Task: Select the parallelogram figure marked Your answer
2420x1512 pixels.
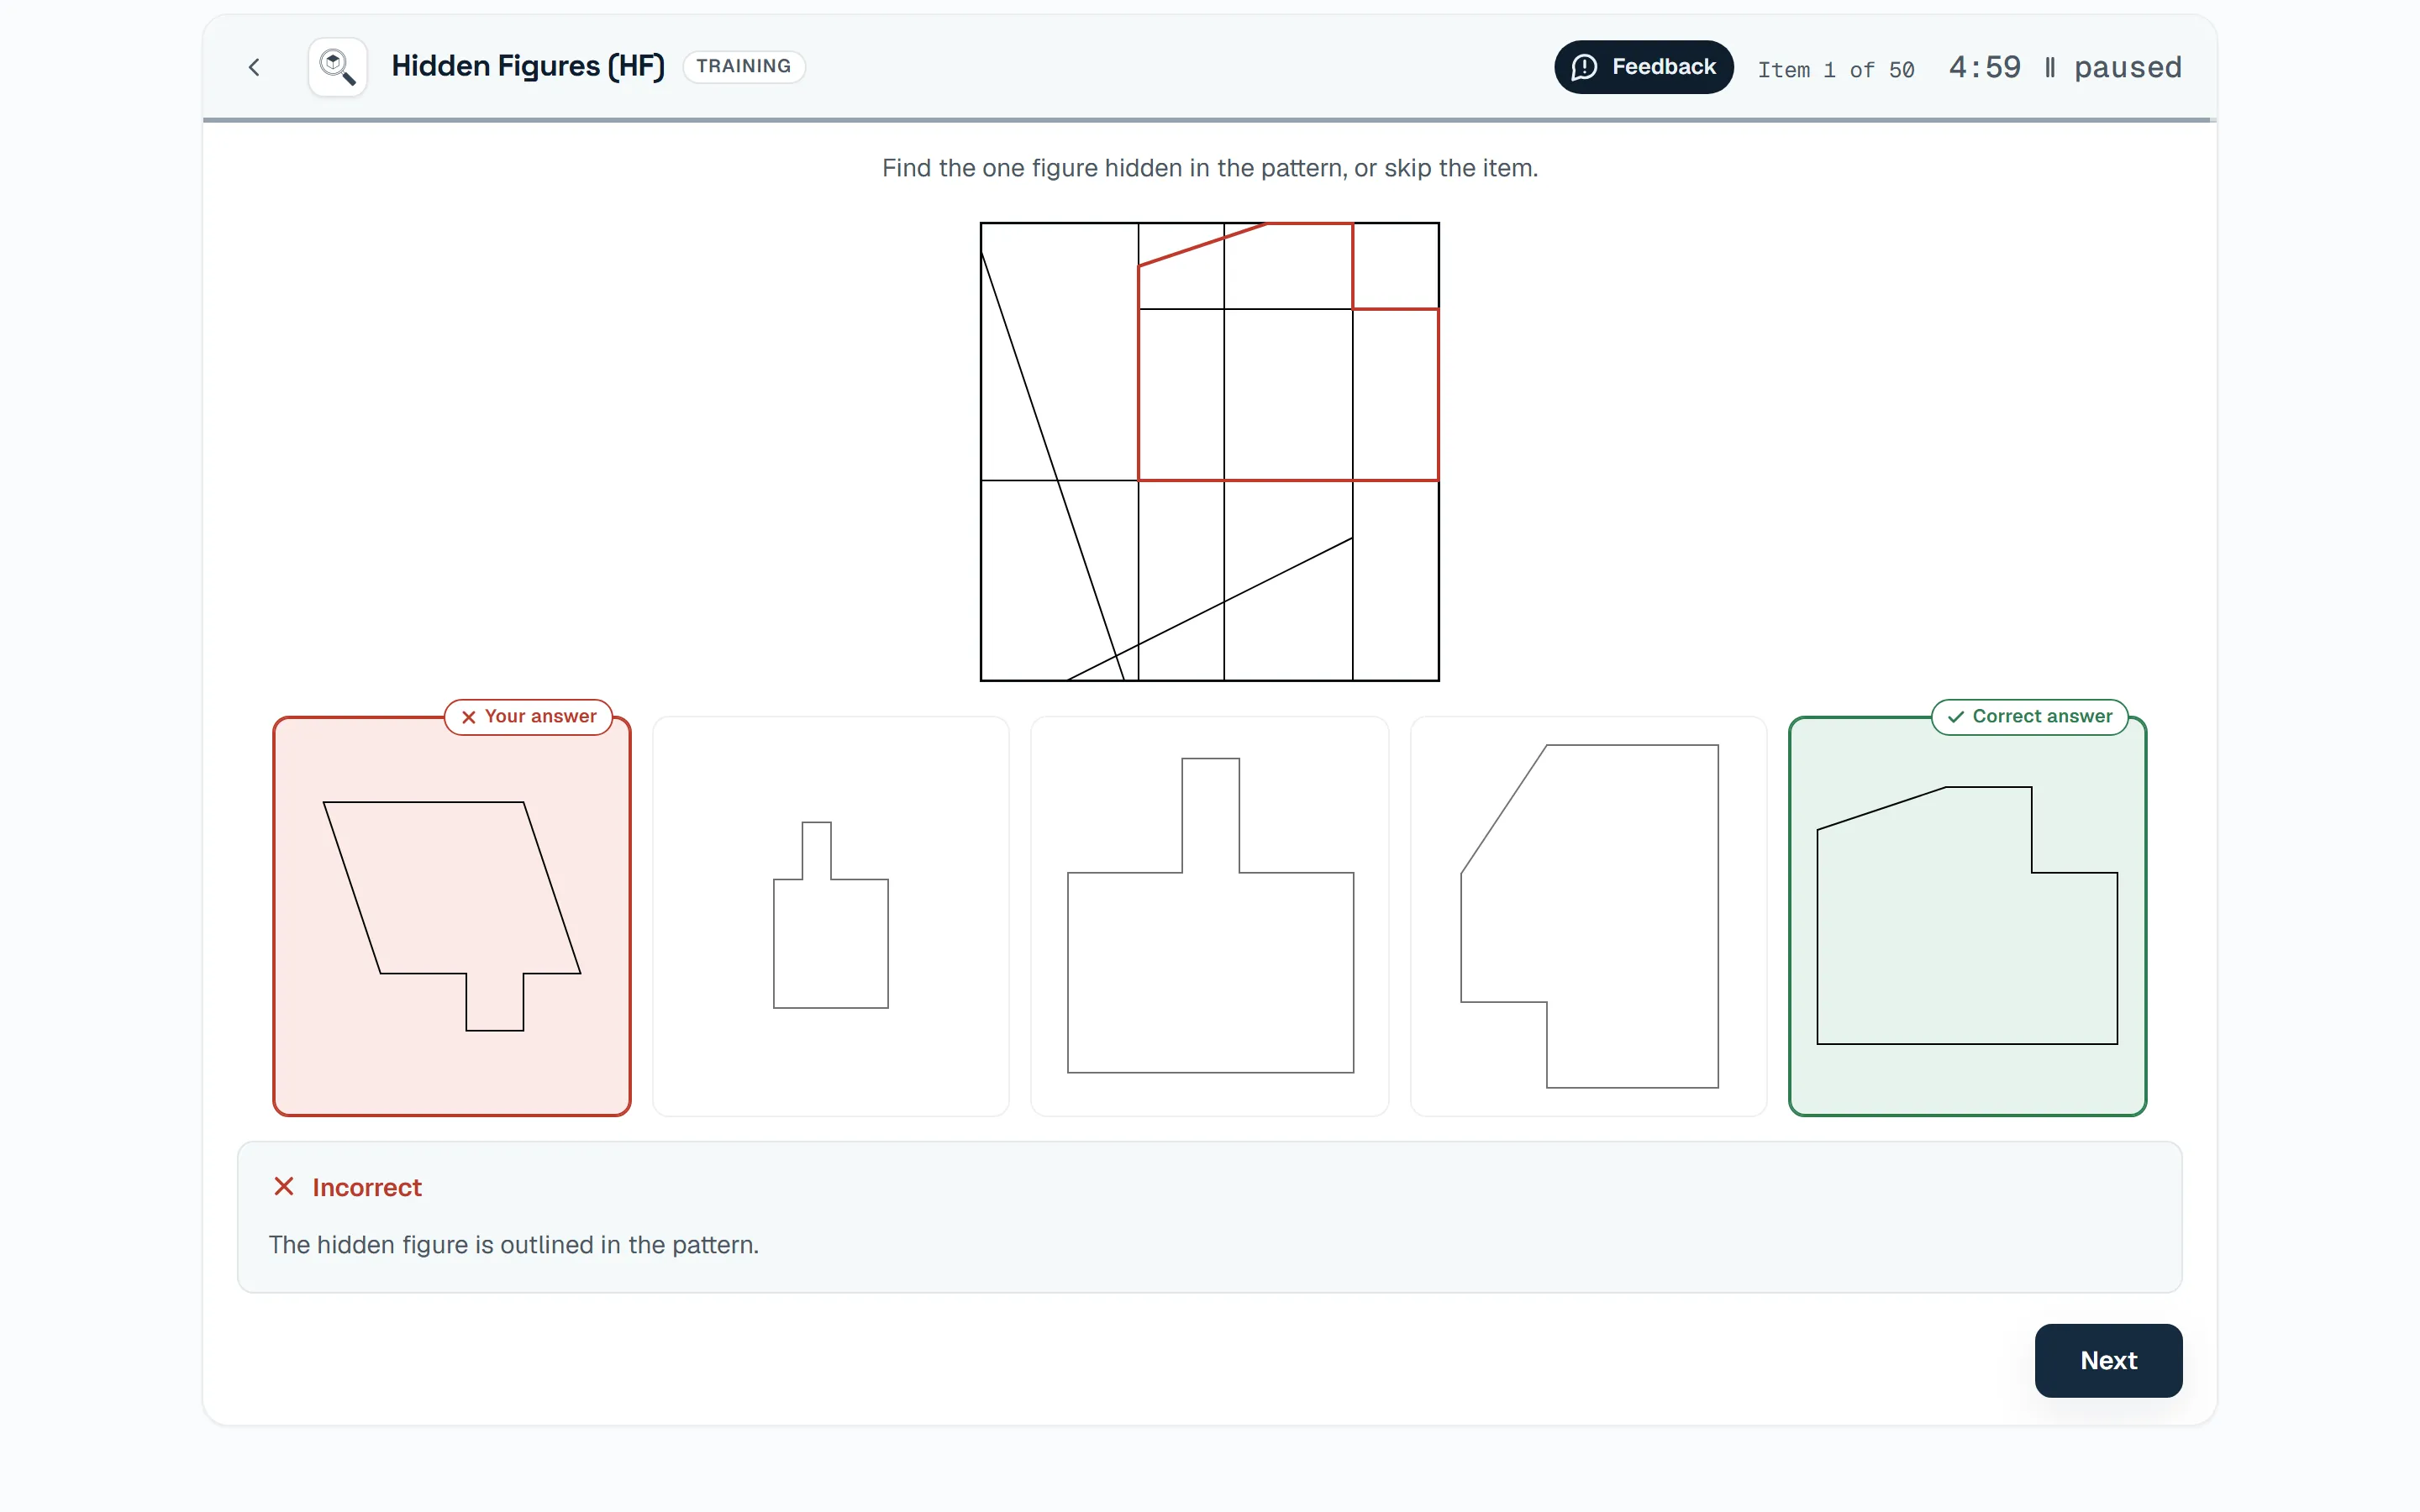Action: coord(452,916)
